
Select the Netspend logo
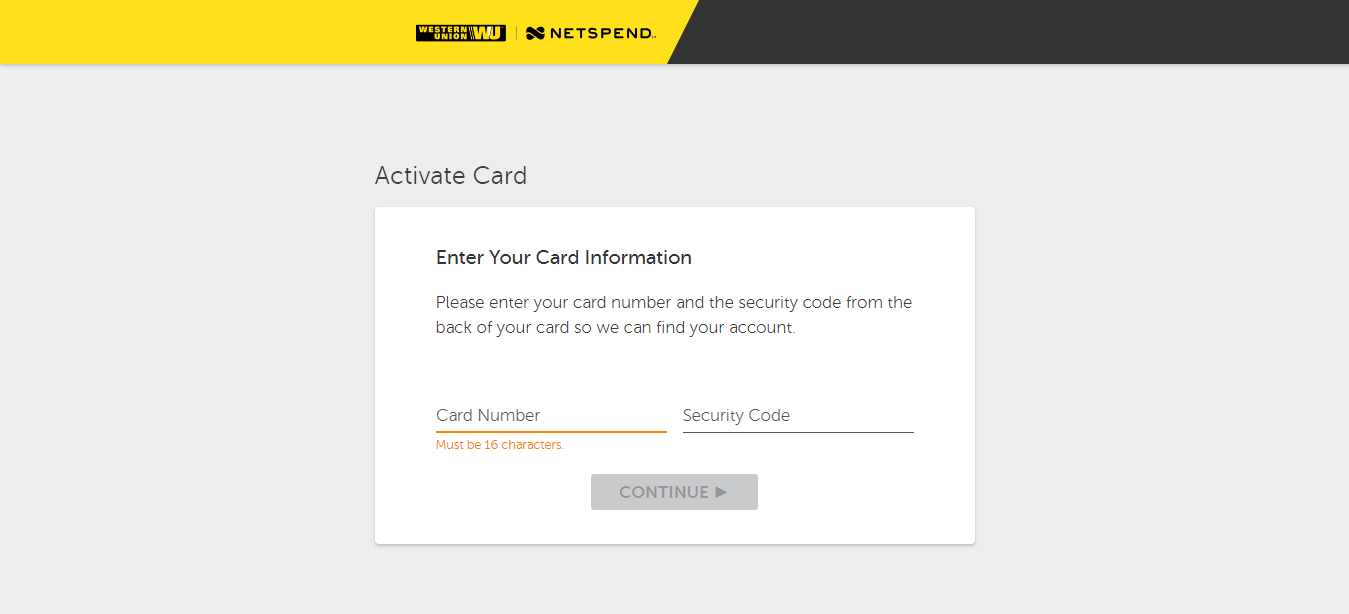pos(590,31)
